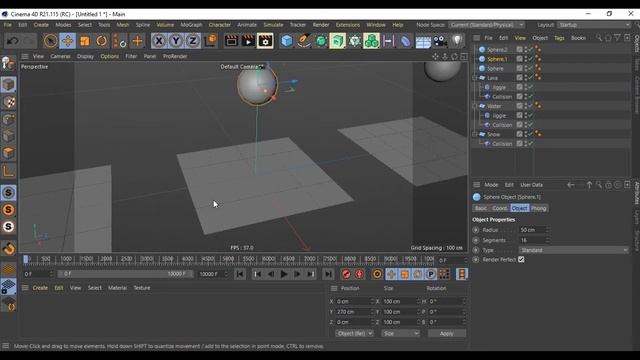Open the Node Space dropdown
The height and width of the screenshot is (360, 640).
tap(487, 25)
